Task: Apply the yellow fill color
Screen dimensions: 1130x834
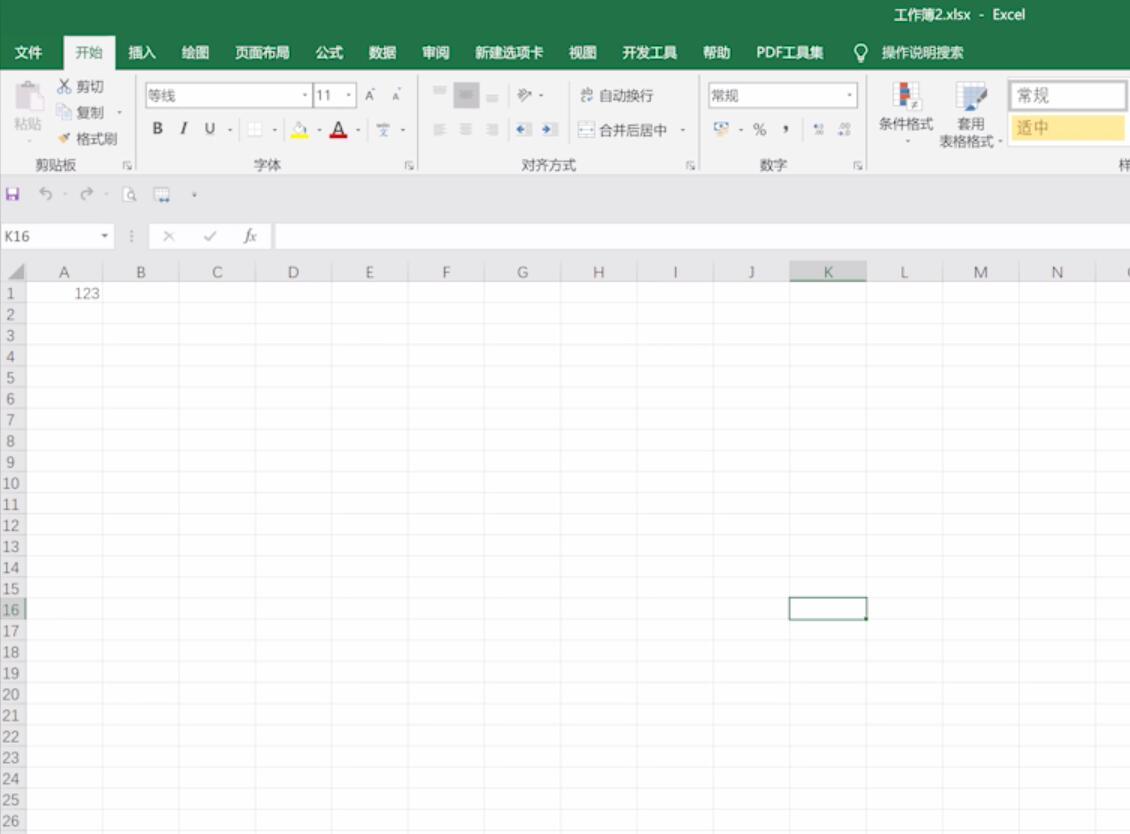Action: coord(300,130)
